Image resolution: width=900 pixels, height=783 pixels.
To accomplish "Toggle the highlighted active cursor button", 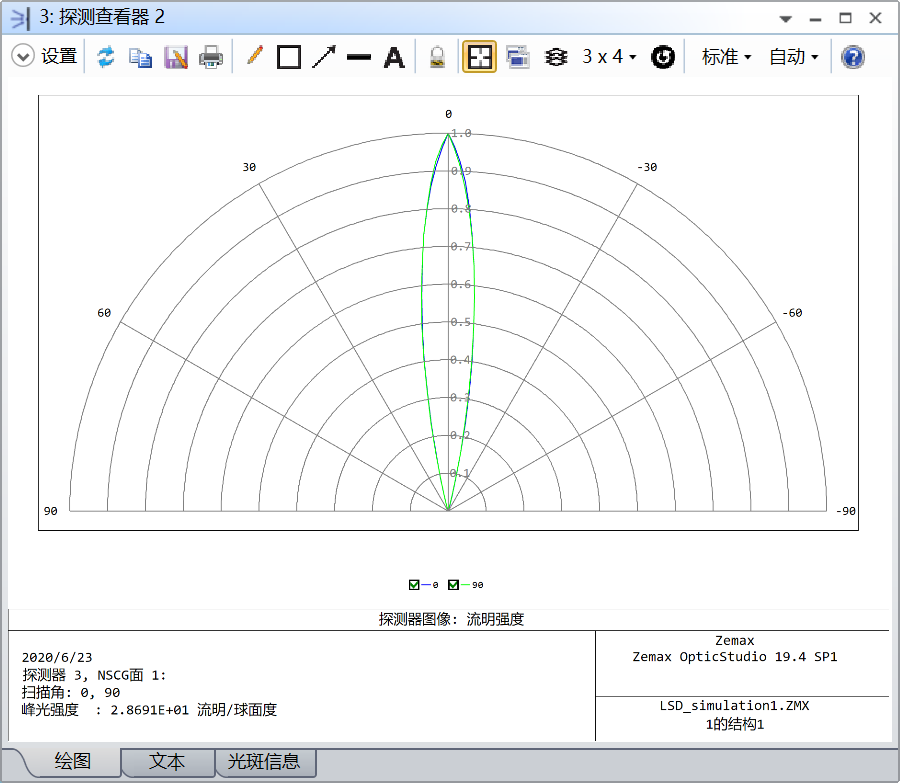I will click(x=480, y=57).
